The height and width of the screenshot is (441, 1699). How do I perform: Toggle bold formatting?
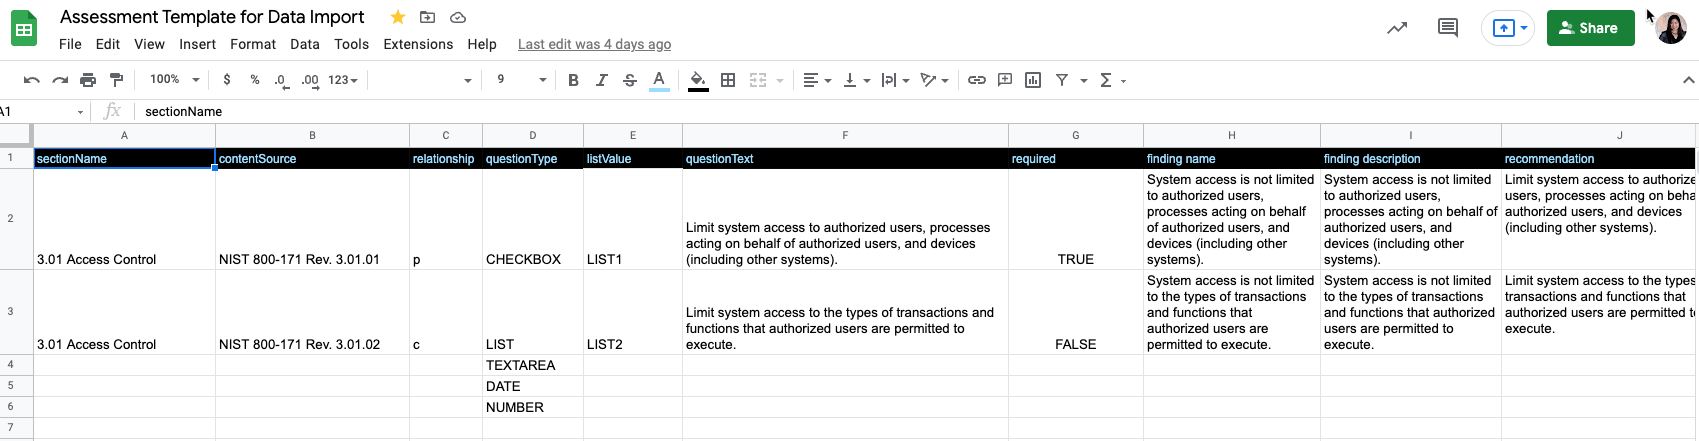click(573, 80)
